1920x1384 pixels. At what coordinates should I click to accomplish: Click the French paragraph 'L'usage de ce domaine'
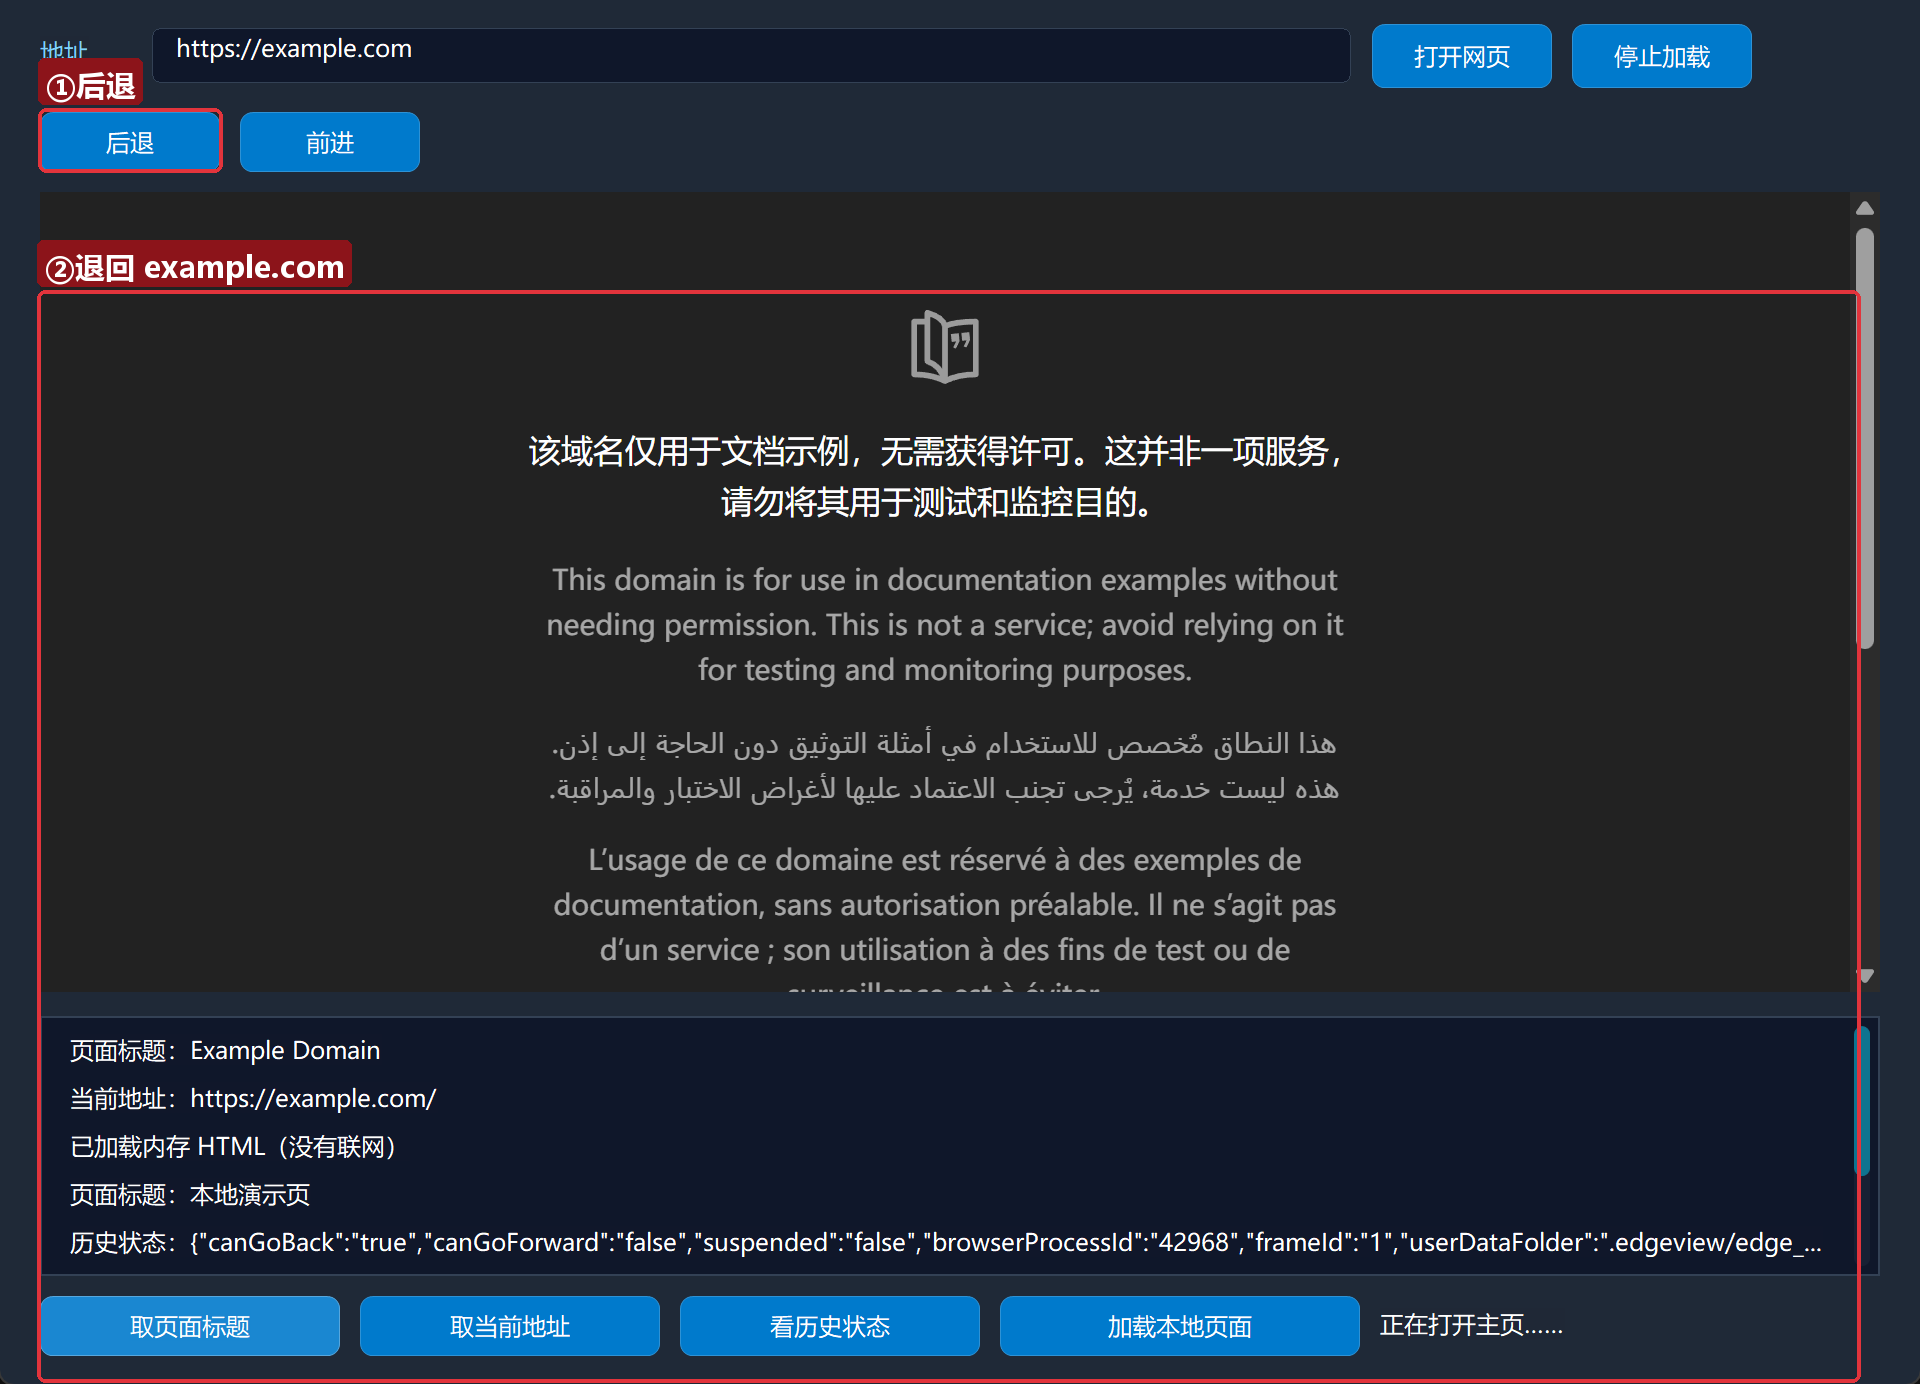(x=945, y=920)
